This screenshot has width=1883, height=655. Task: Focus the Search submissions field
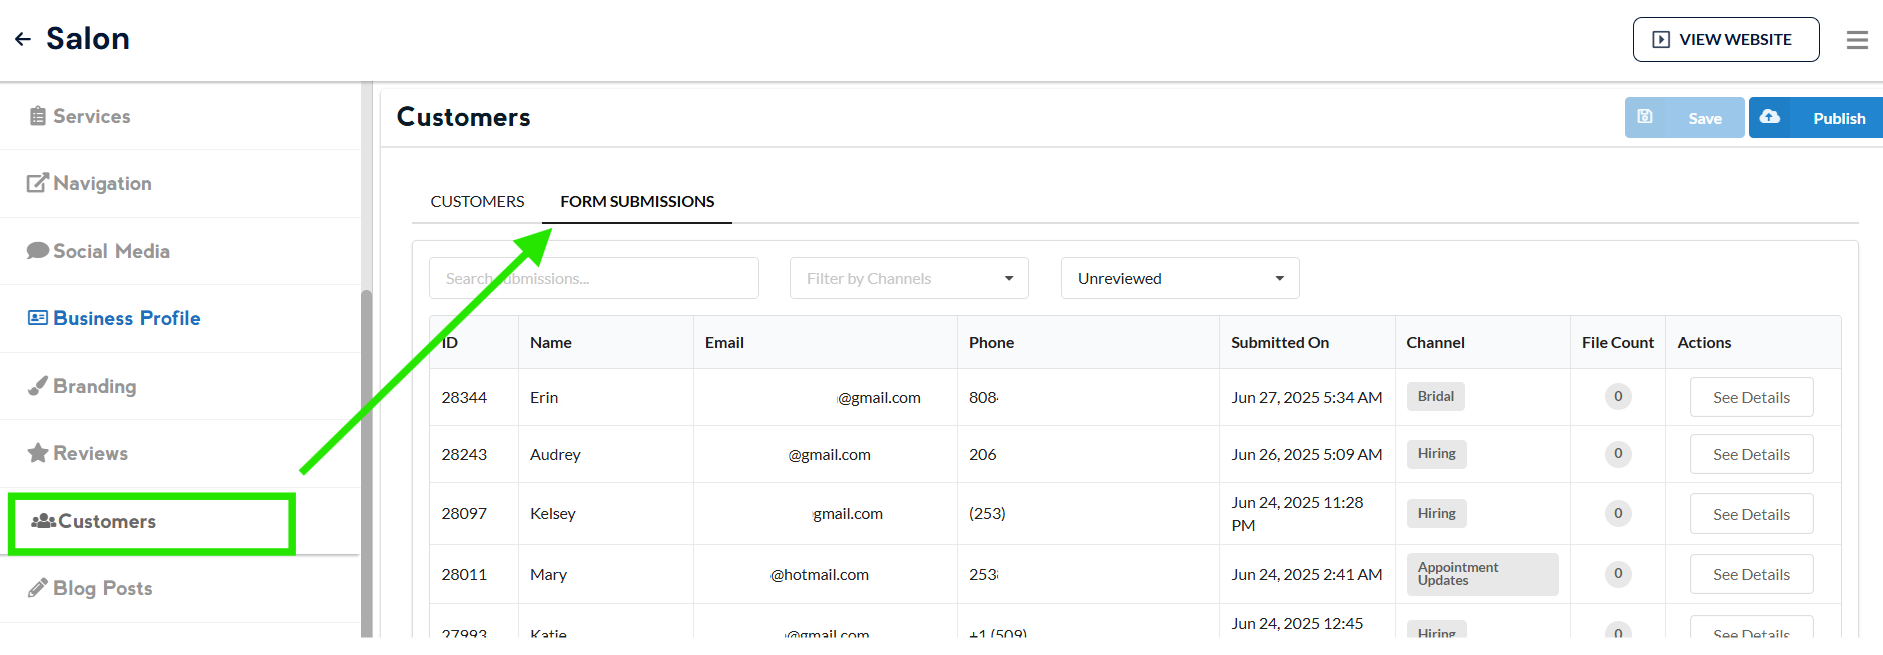[x=593, y=278]
